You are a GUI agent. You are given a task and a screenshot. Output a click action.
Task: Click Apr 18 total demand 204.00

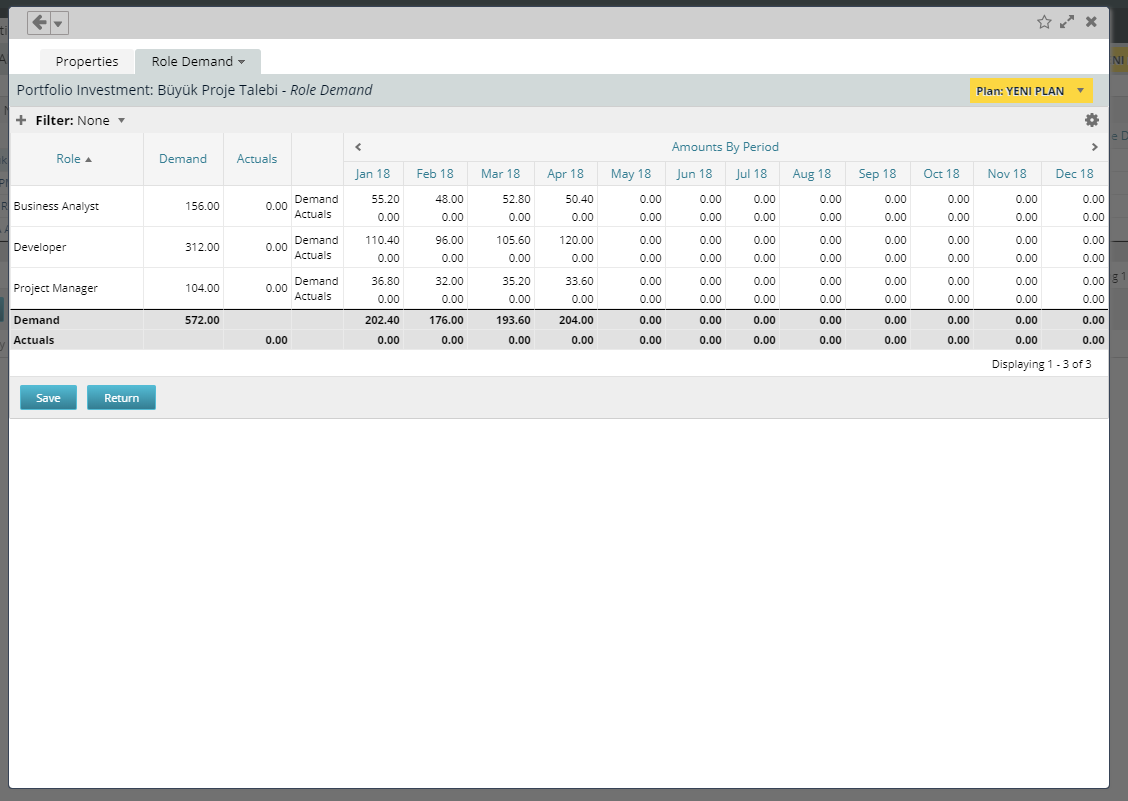click(x=576, y=320)
